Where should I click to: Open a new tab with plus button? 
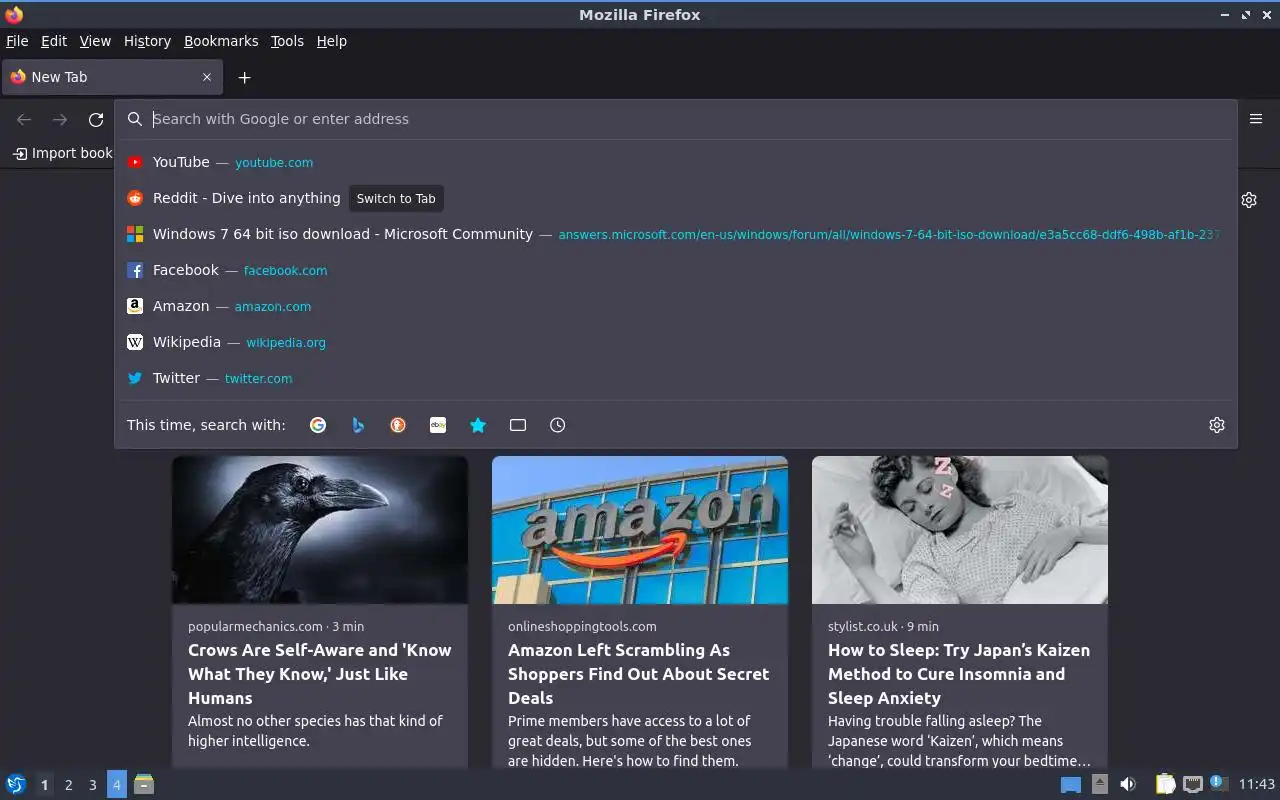[x=244, y=77]
